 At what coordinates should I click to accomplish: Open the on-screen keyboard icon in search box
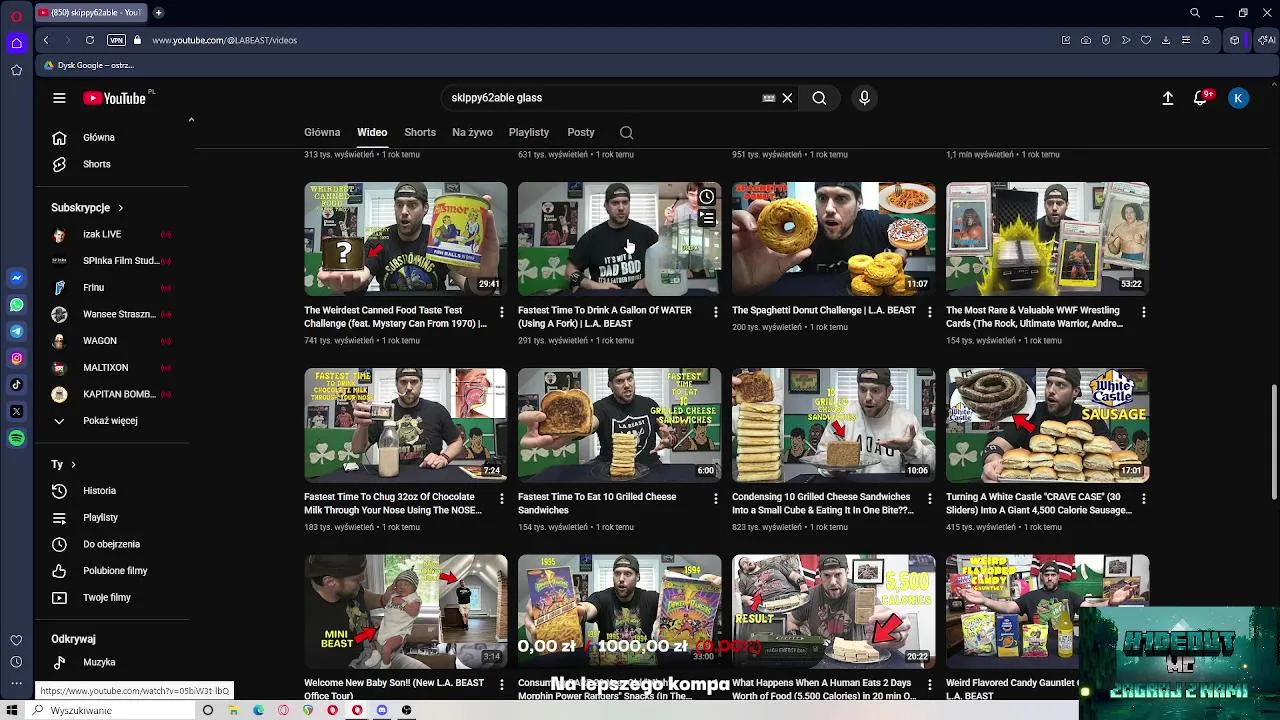click(768, 98)
